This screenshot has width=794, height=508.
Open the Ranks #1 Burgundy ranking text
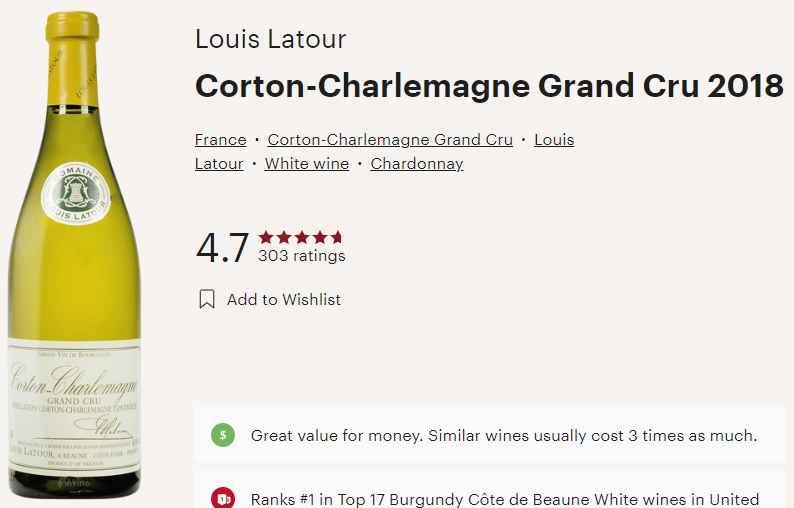tap(505, 498)
